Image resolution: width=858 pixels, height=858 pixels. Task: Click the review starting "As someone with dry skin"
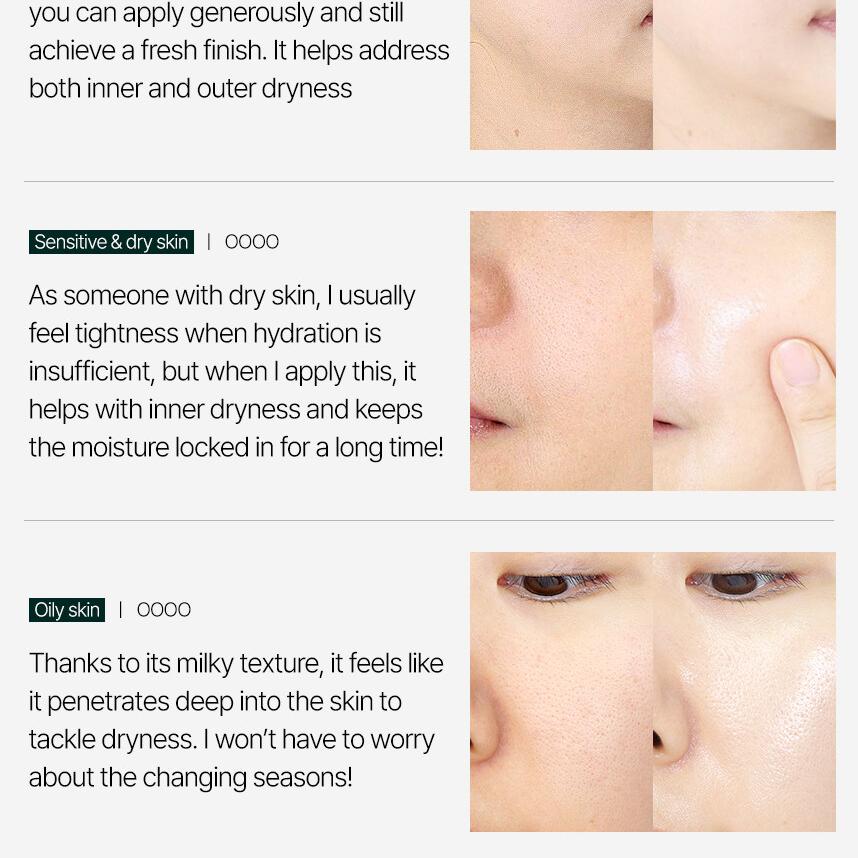click(x=236, y=372)
